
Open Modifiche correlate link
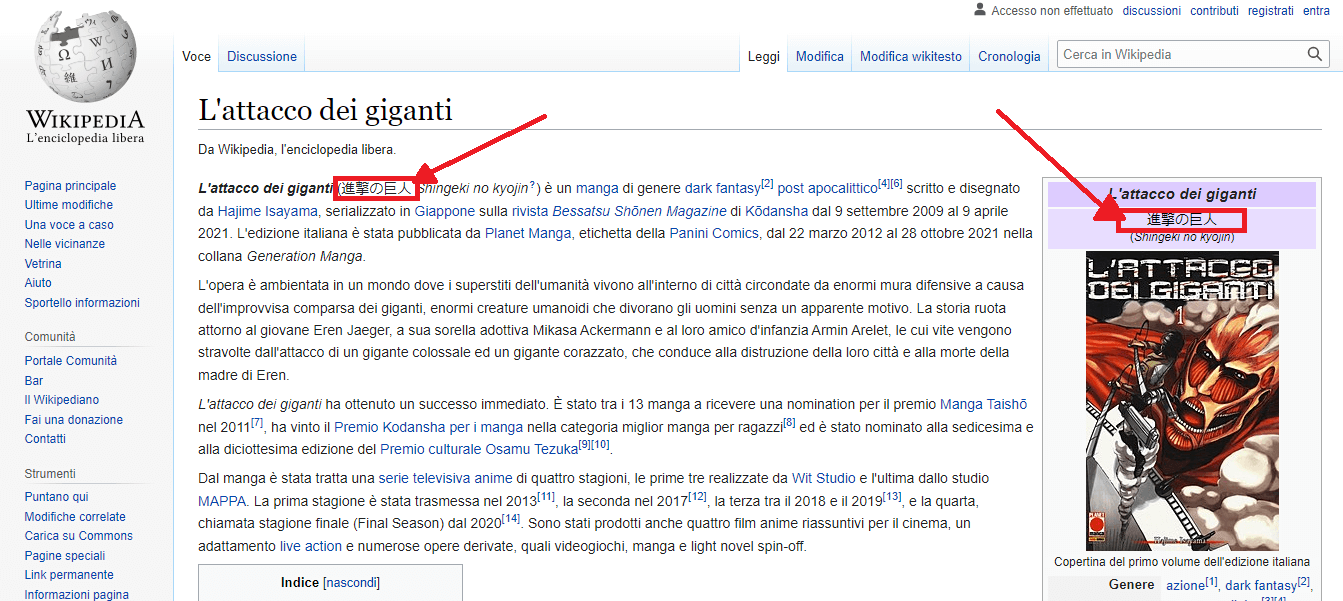pos(75,517)
